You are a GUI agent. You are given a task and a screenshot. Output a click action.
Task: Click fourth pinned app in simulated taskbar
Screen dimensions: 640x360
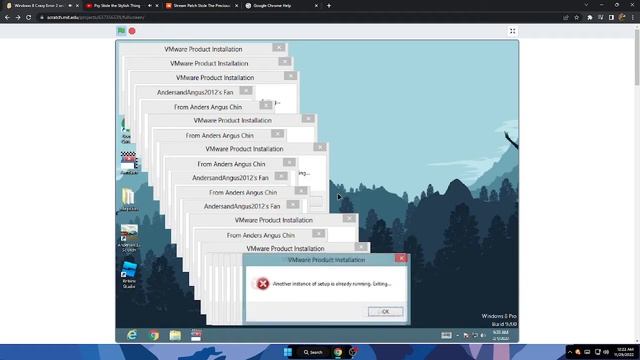coord(196,335)
